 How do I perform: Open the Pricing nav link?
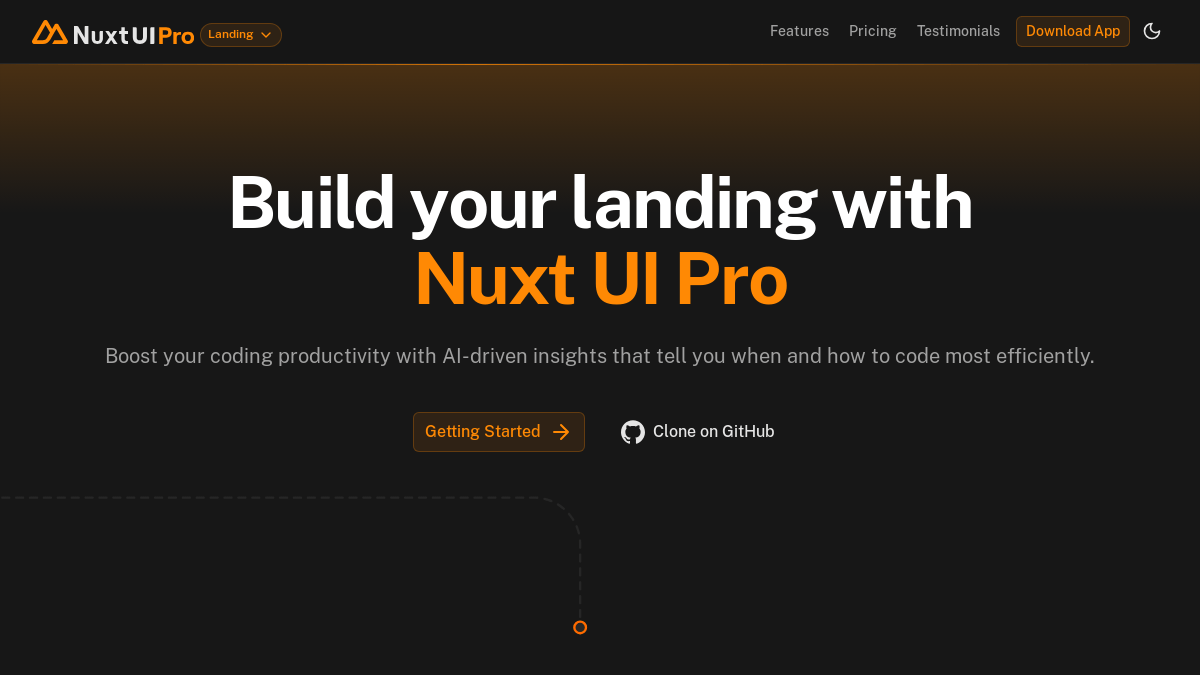[873, 31]
